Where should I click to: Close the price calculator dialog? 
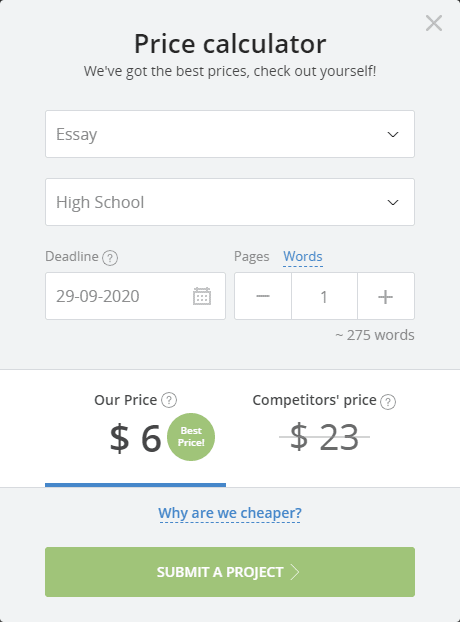pos(434,23)
